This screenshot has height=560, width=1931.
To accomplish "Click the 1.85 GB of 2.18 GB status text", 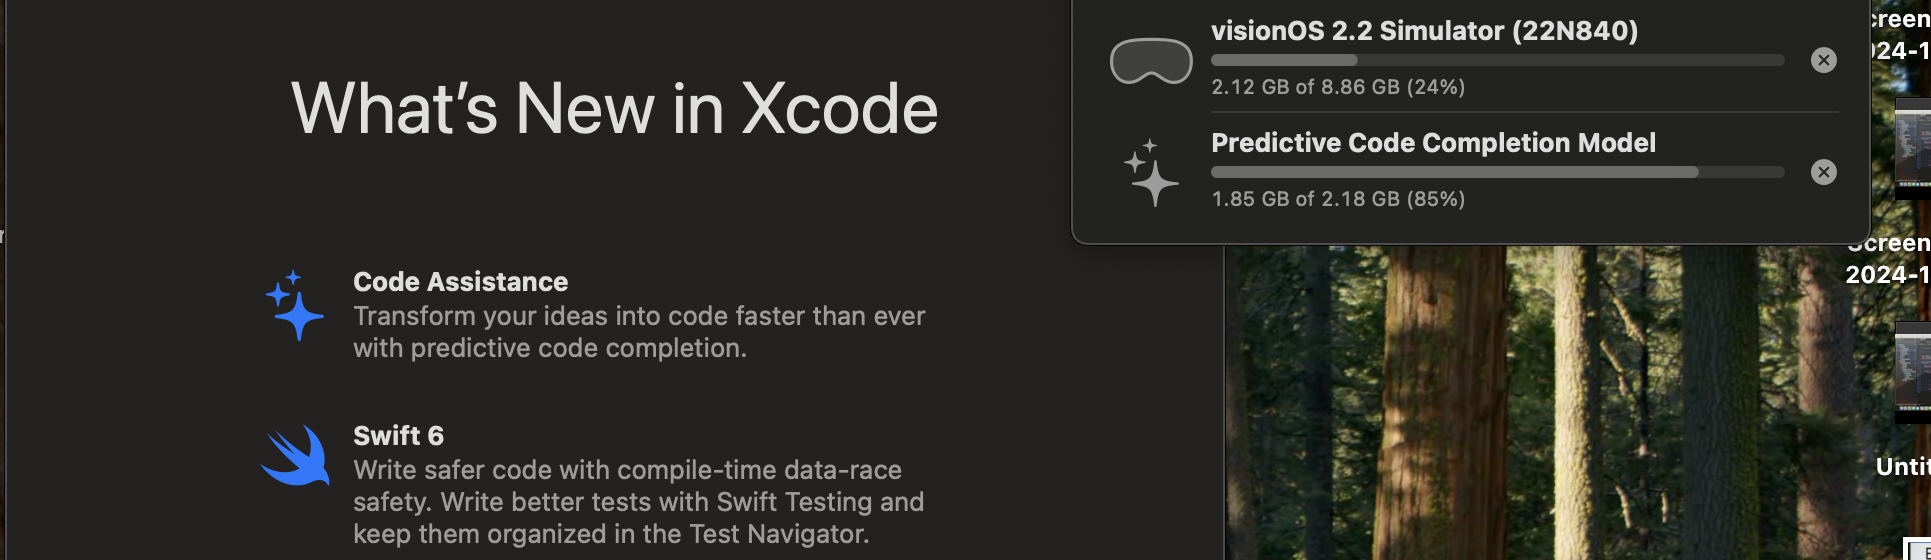I will click(1337, 199).
